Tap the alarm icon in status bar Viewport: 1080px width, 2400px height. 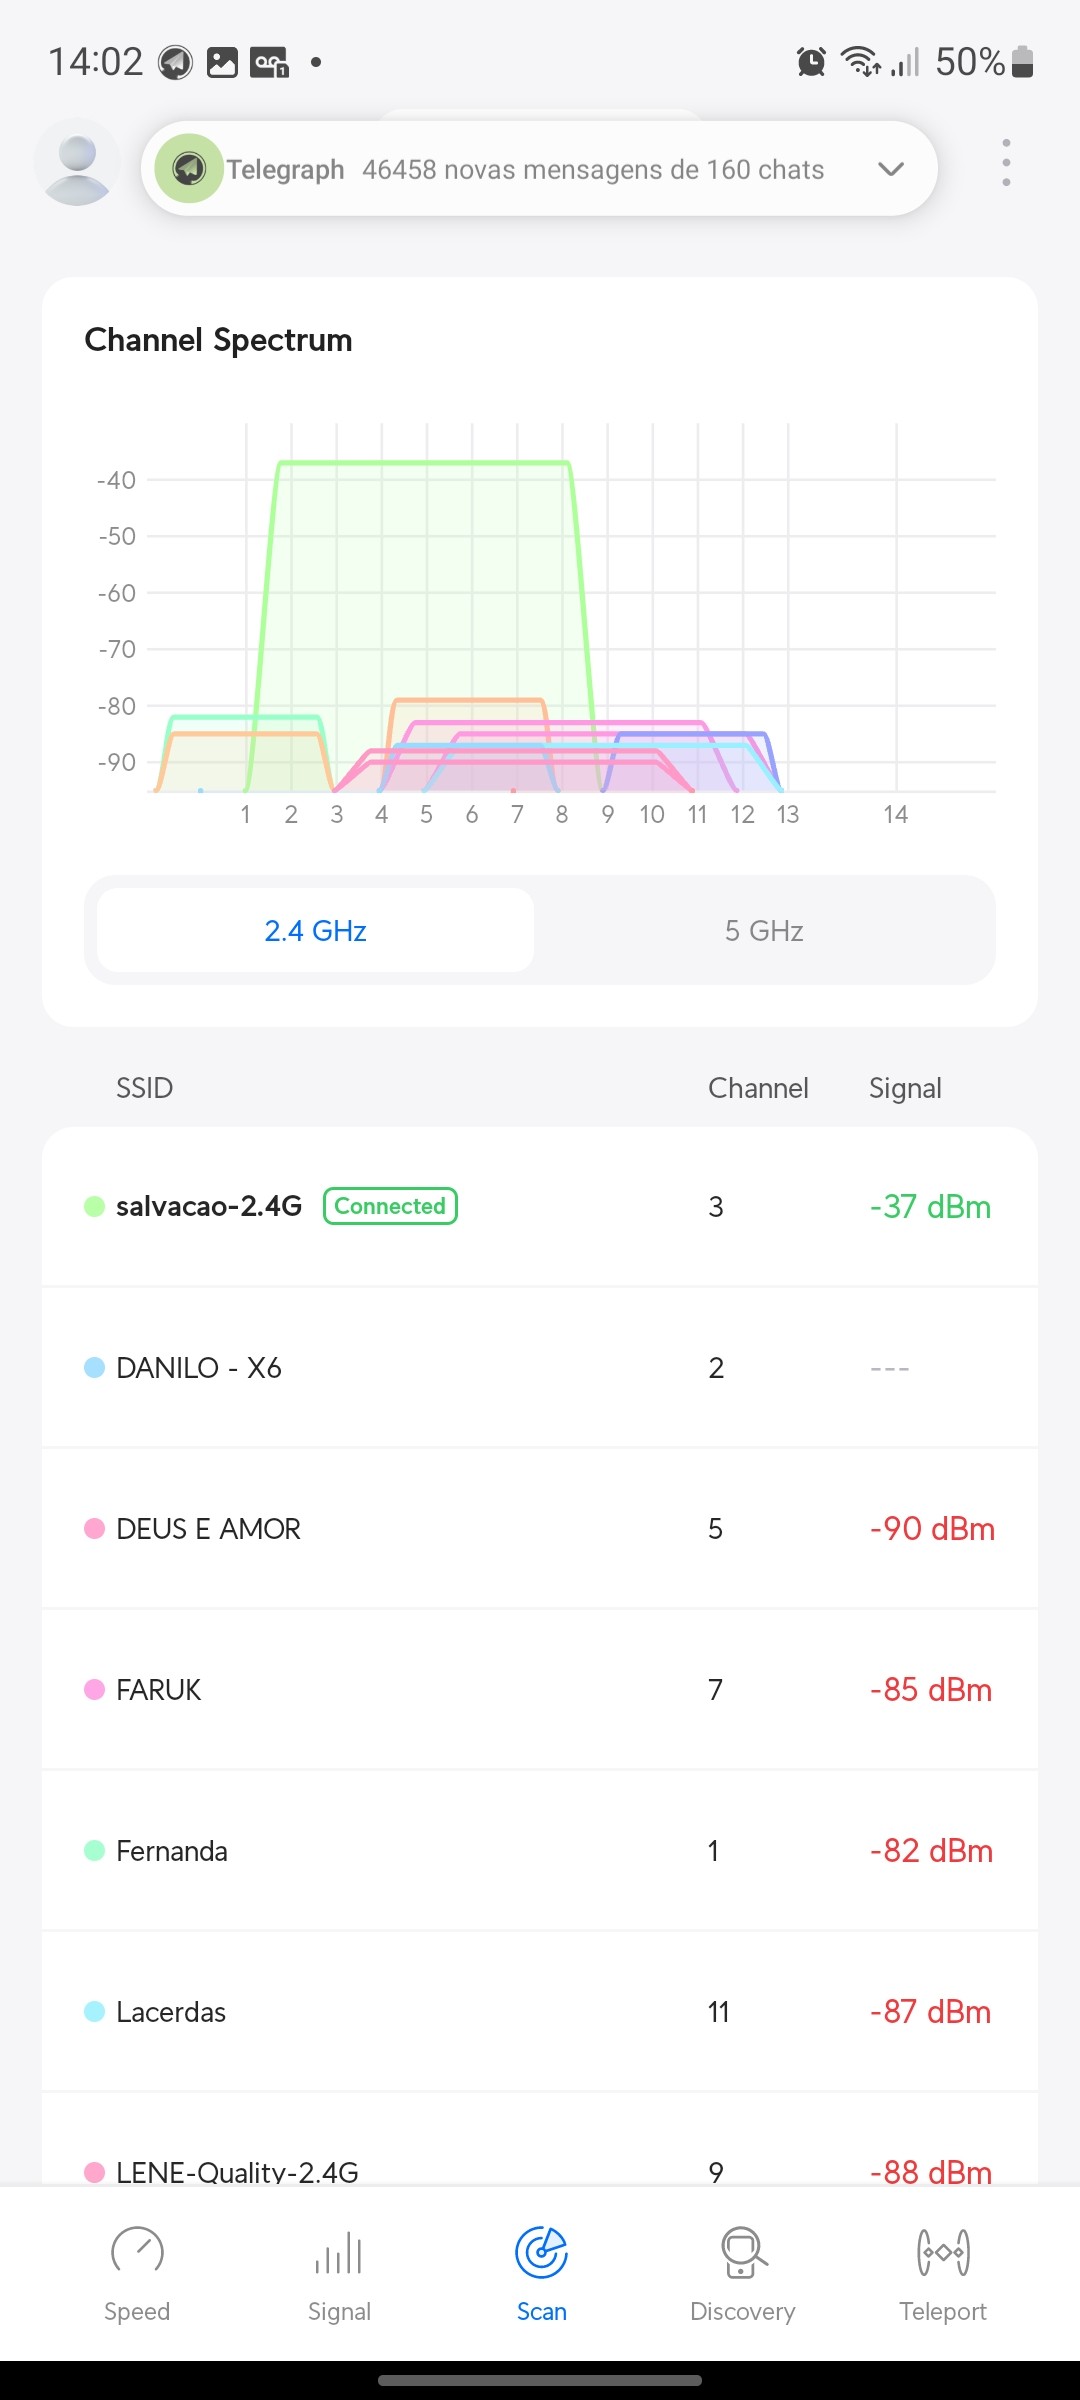point(811,62)
